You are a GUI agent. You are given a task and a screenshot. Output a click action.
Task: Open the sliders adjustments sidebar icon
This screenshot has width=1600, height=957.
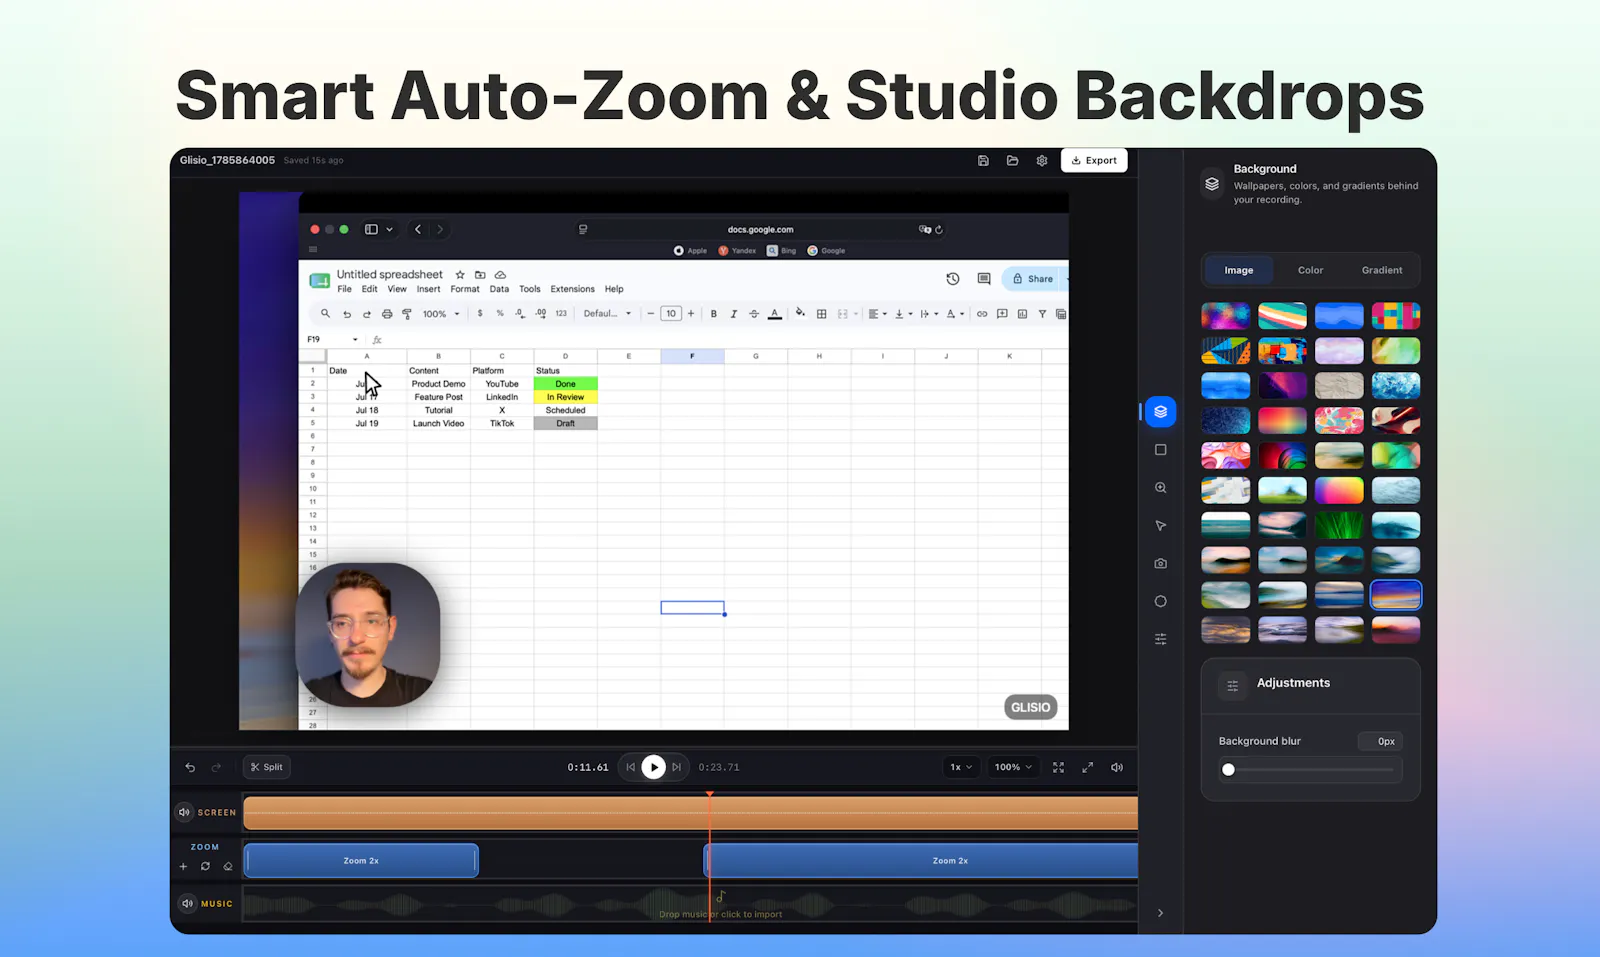coord(1160,639)
